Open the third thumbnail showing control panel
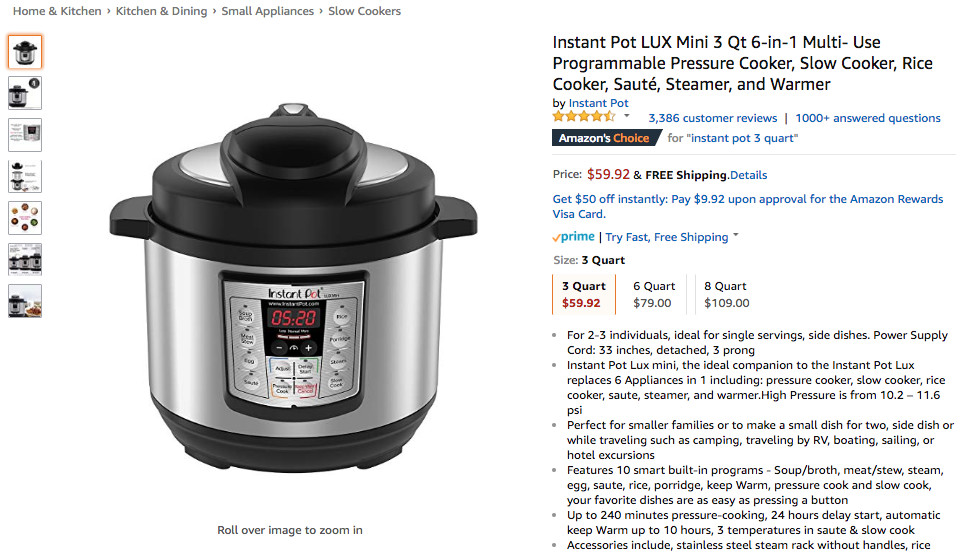960x554 pixels. coord(25,135)
